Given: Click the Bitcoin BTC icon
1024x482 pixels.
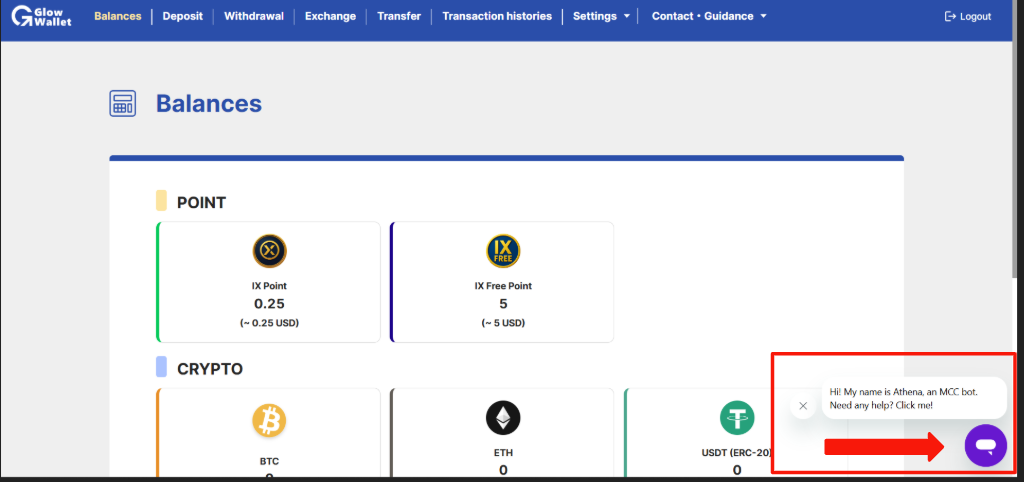Looking at the screenshot, I should (x=269, y=419).
